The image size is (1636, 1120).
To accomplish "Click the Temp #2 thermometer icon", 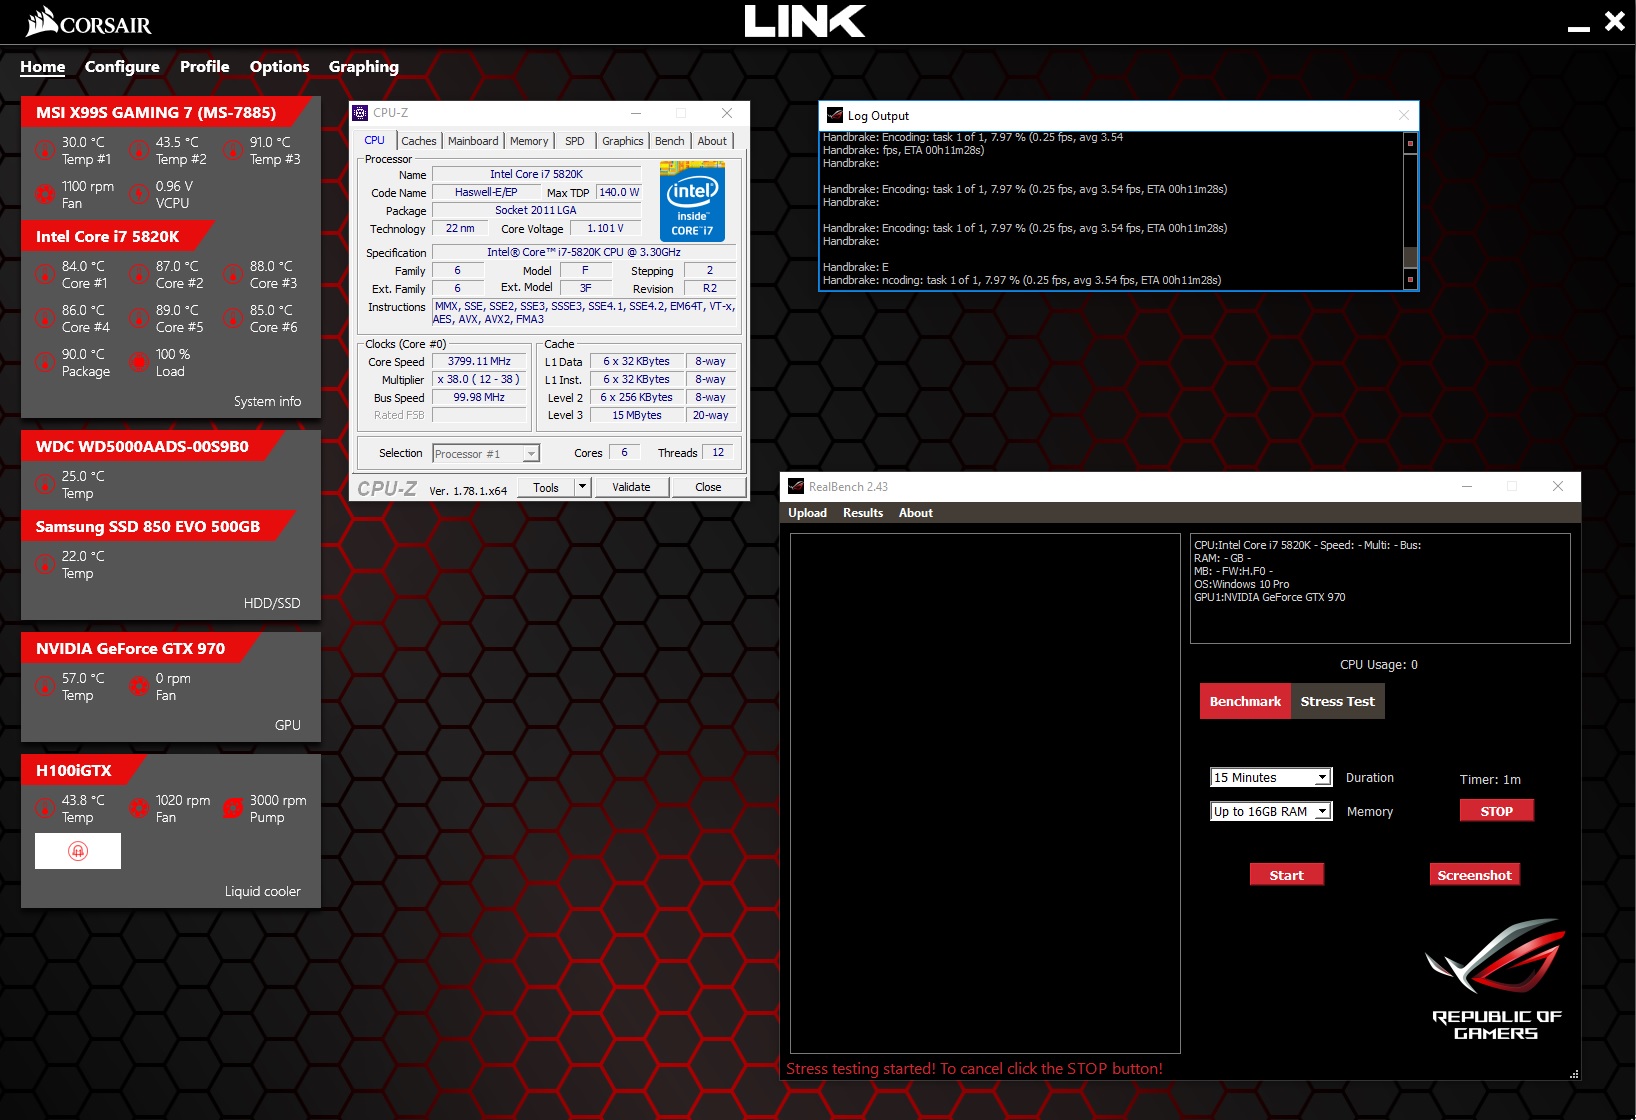I will (x=139, y=150).
